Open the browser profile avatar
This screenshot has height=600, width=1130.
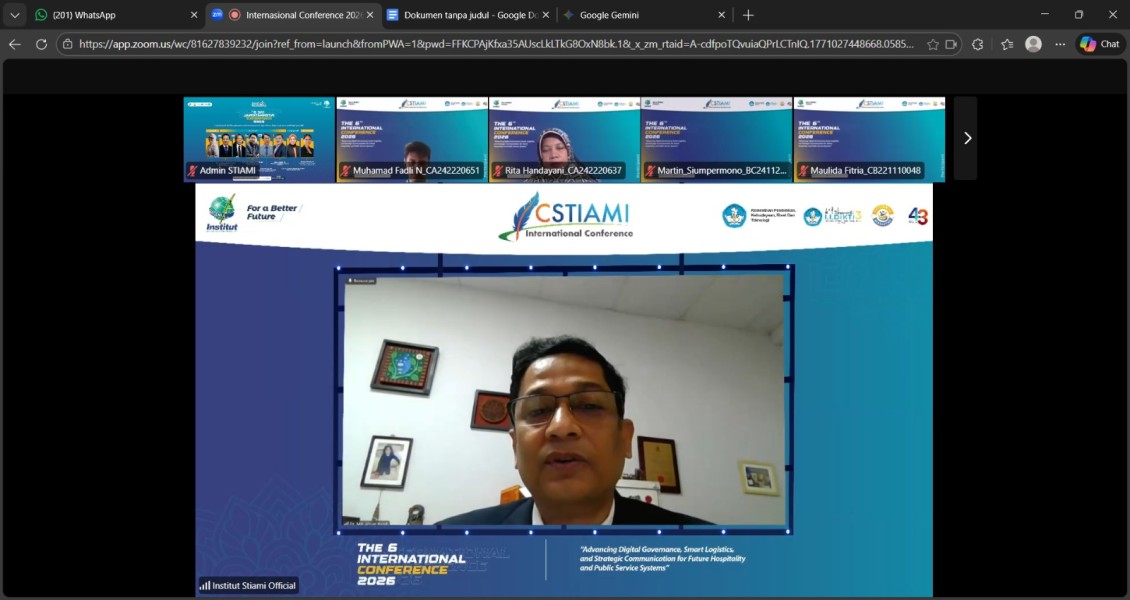click(1033, 44)
